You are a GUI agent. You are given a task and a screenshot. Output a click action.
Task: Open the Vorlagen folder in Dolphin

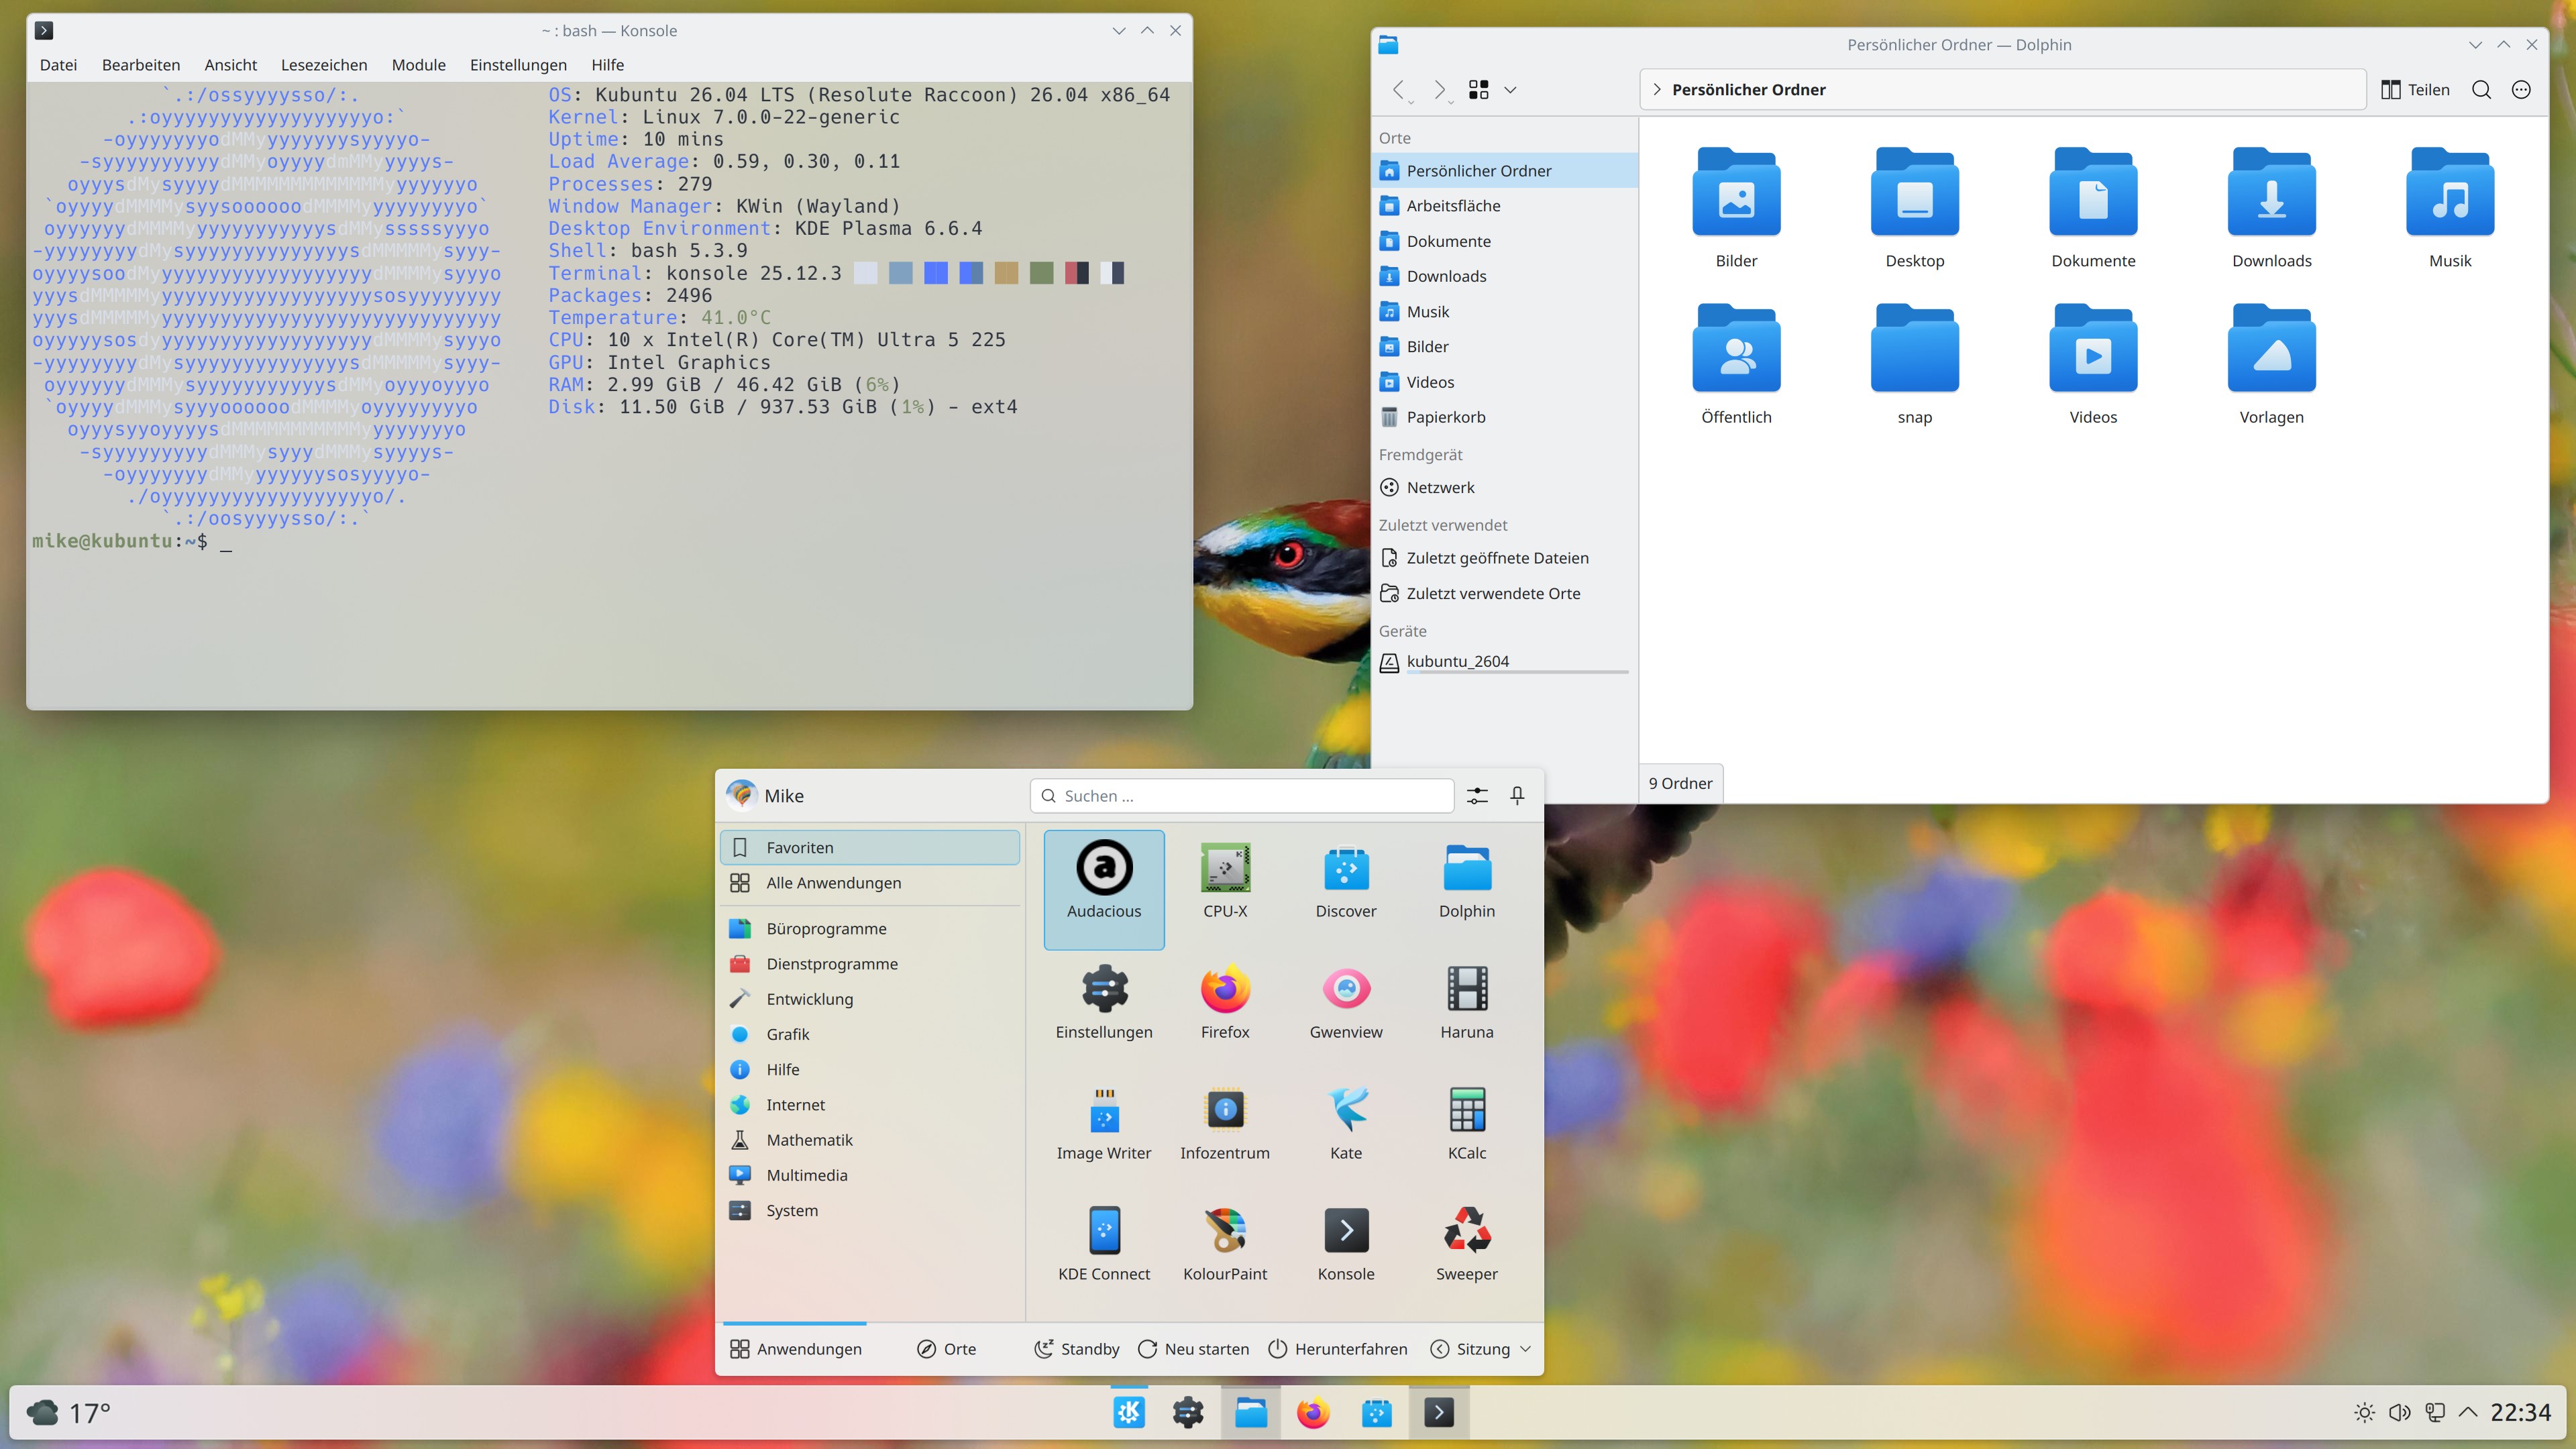pyautogui.click(x=2271, y=364)
